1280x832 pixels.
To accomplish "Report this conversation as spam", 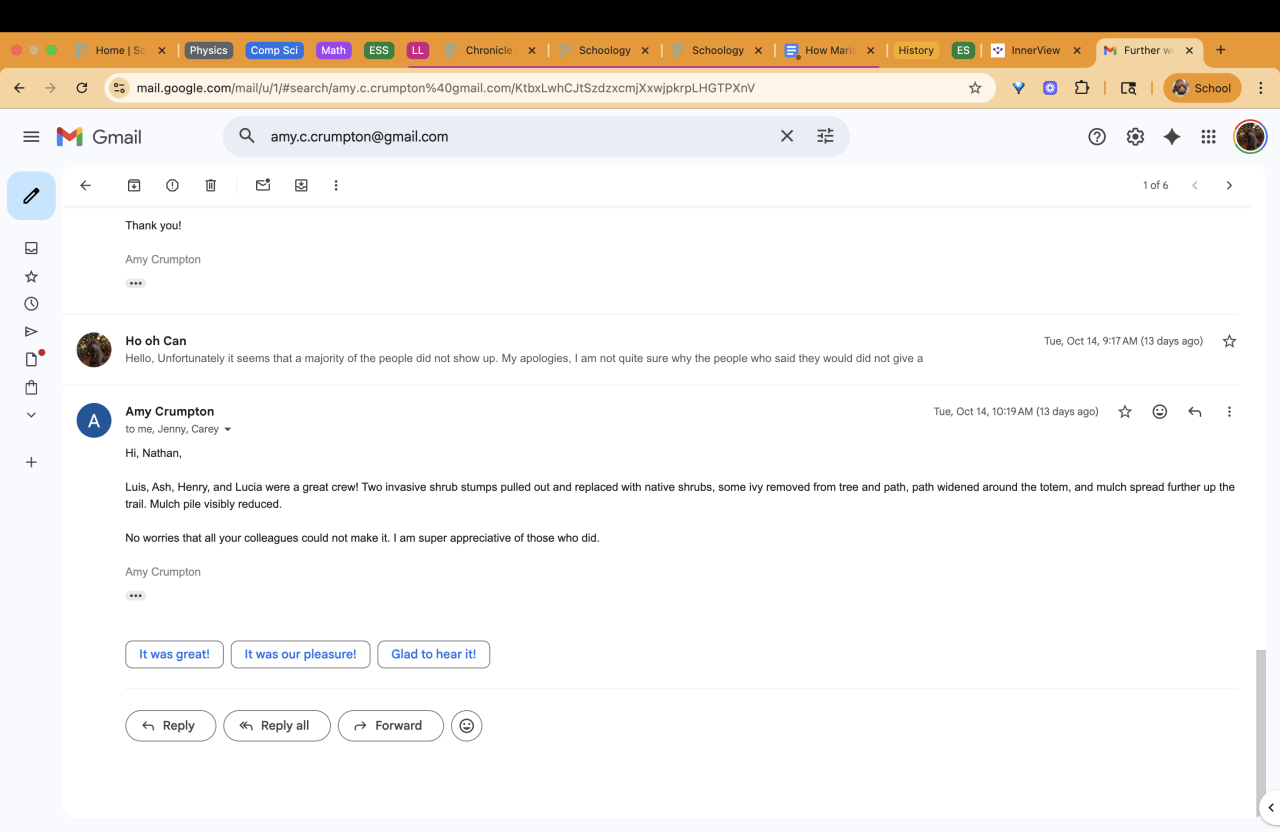I will point(172,185).
